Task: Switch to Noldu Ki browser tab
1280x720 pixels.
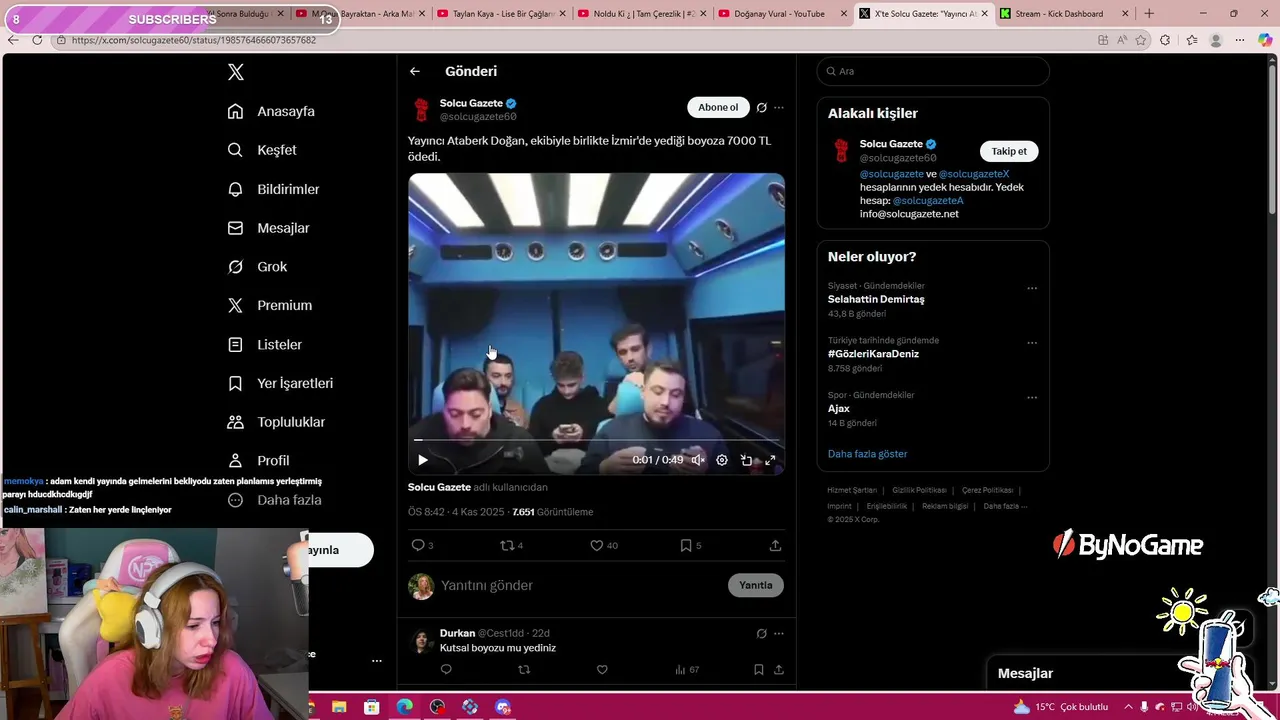Action: (x=640, y=13)
